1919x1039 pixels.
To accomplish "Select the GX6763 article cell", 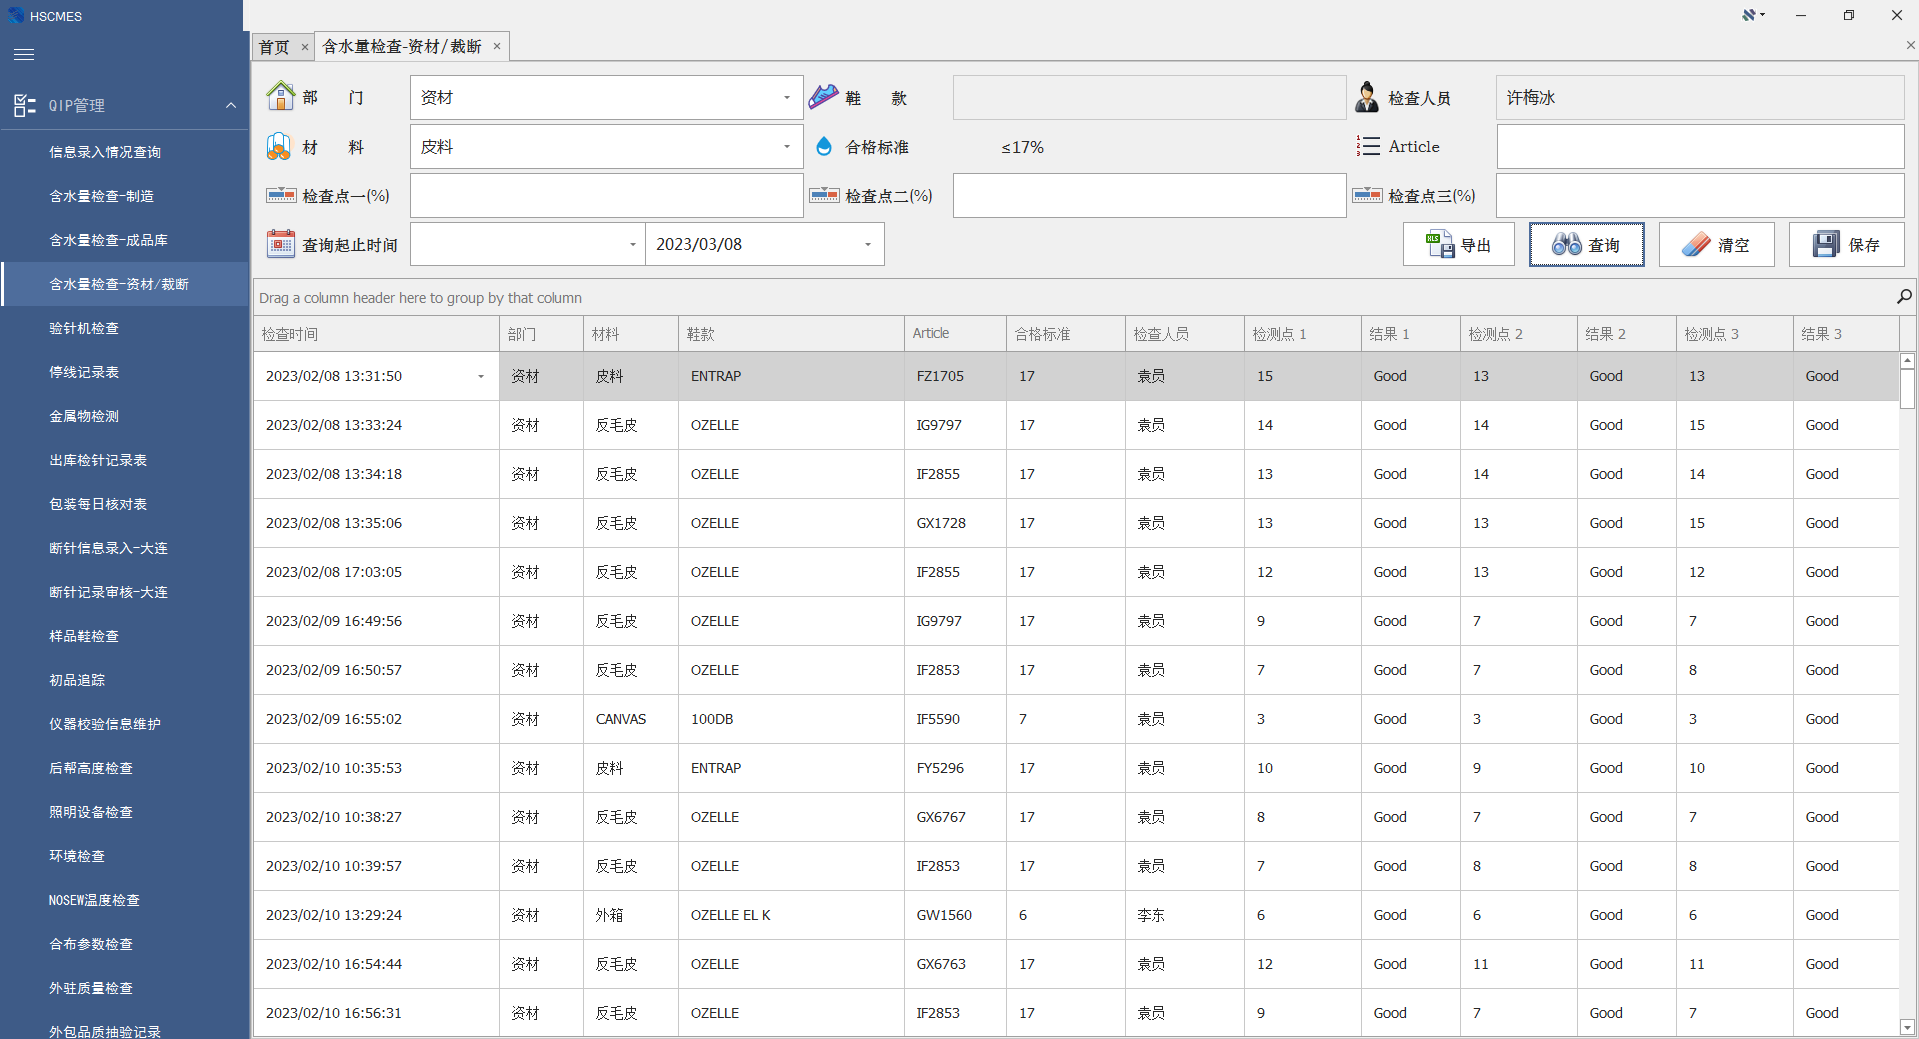I will pyautogui.click(x=955, y=964).
